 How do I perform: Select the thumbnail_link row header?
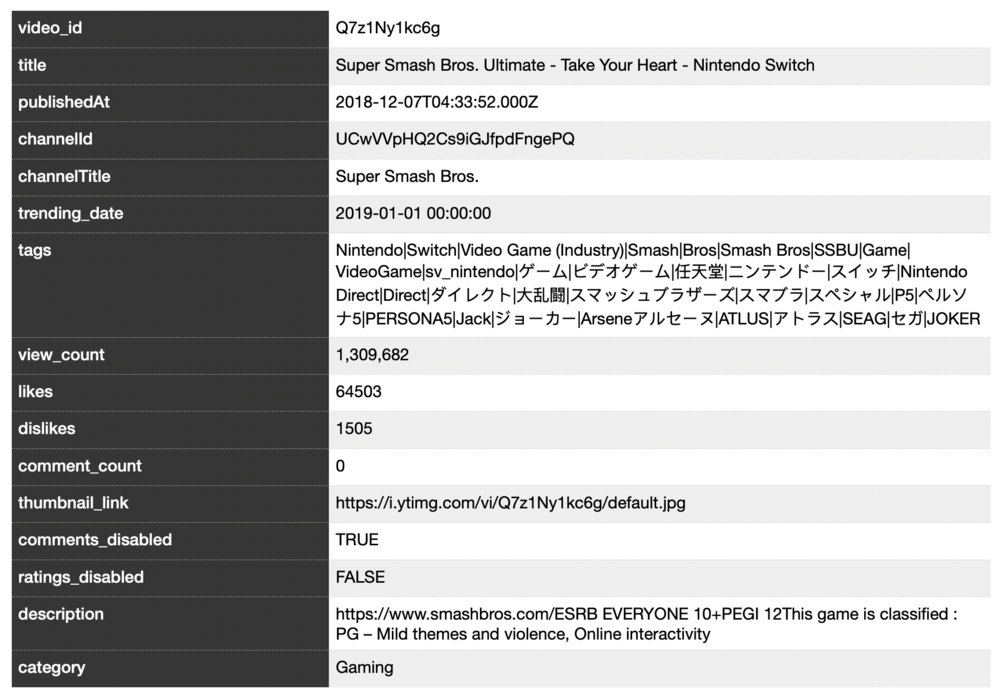(73, 503)
